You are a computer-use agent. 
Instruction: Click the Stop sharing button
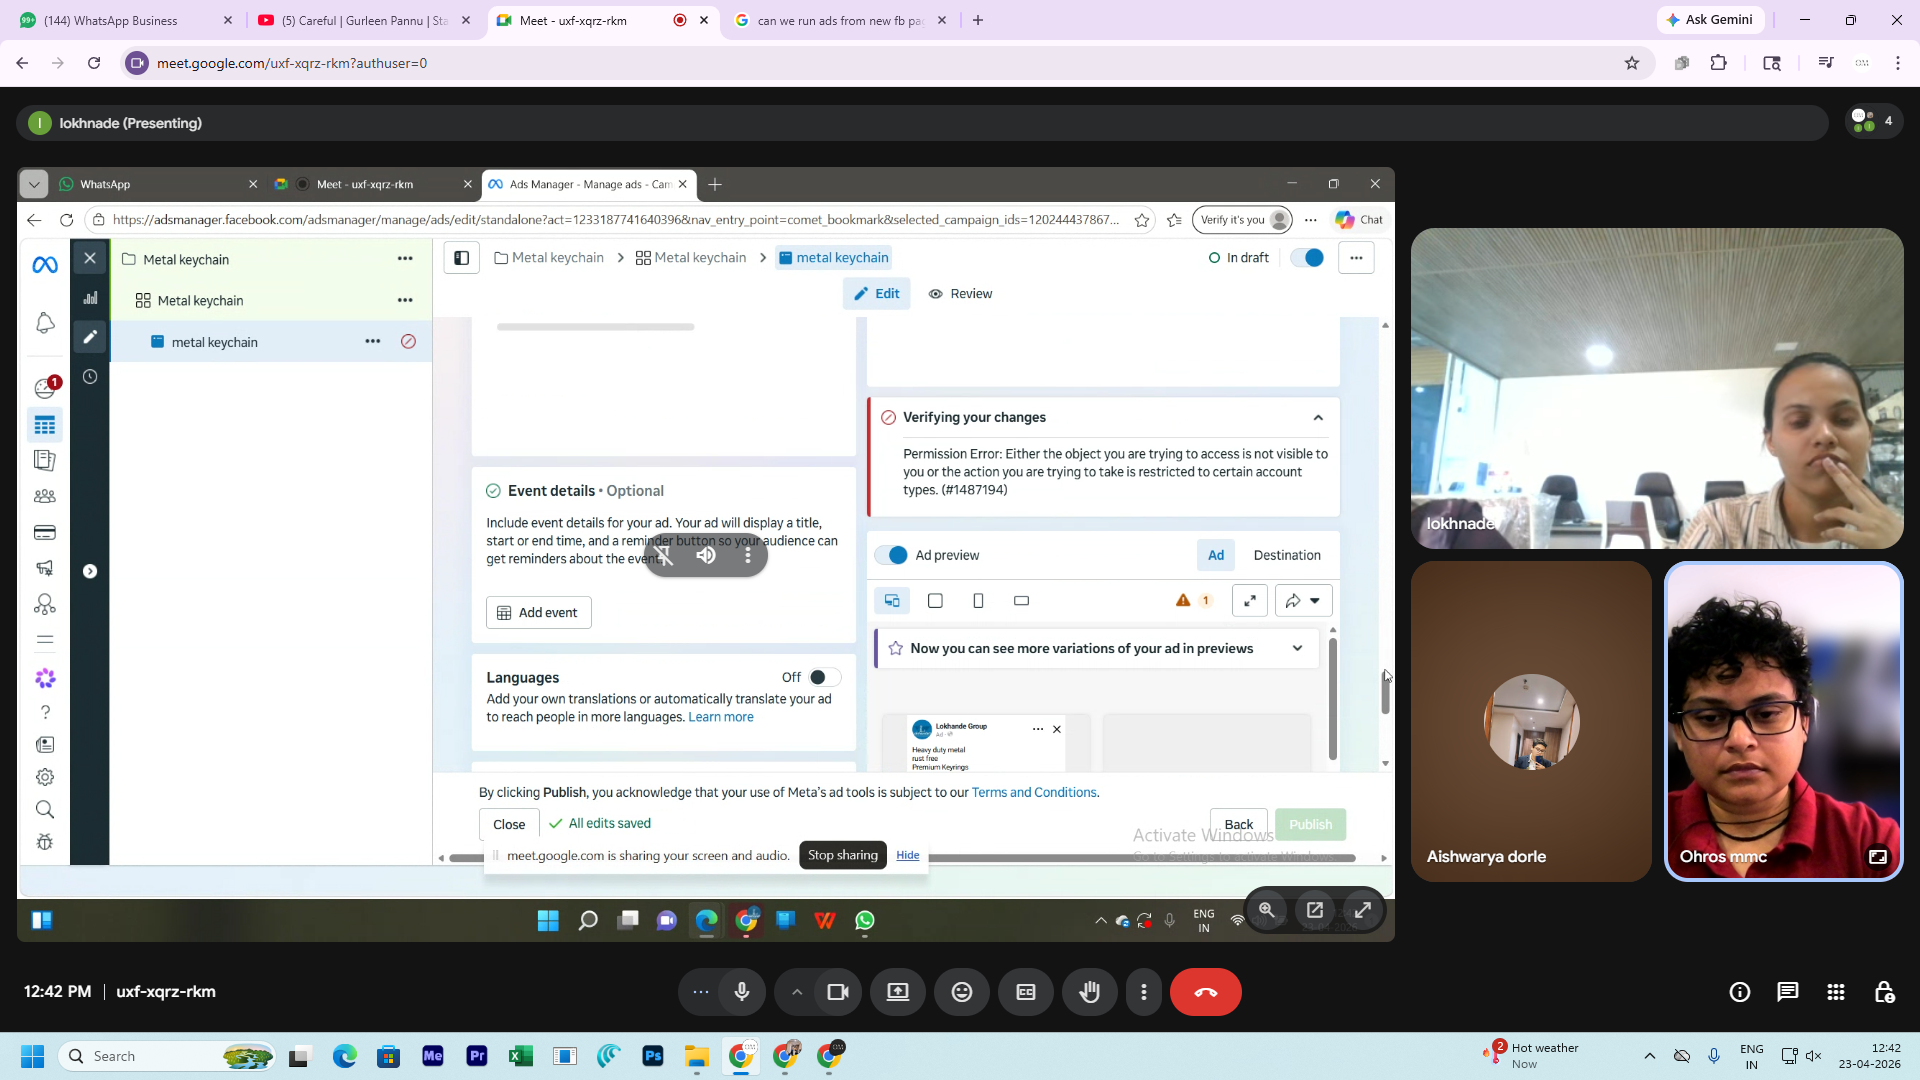(842, 855)
